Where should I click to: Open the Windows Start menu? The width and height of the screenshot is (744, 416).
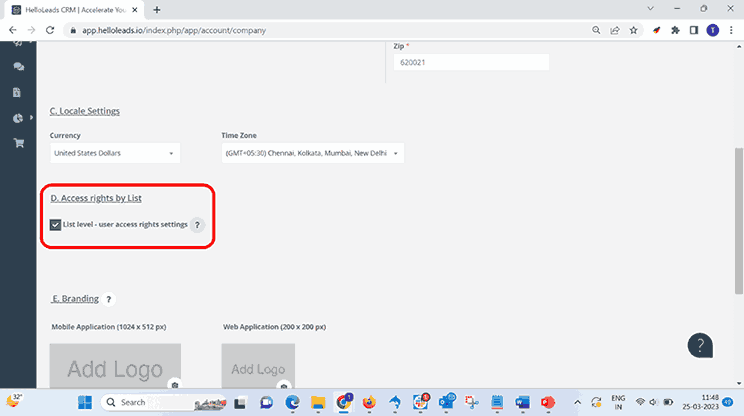pos(85,402)
